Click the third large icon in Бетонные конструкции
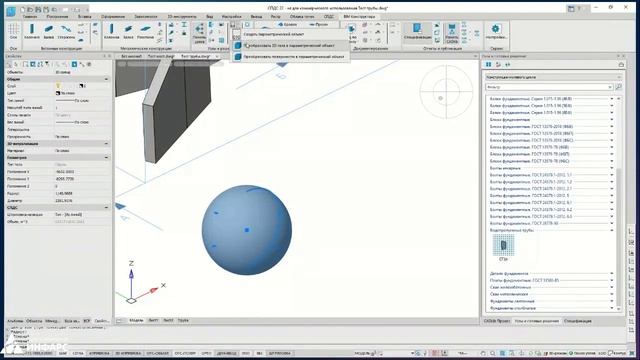The height and width of the screenshot is (360, 640). pos(66,32)
